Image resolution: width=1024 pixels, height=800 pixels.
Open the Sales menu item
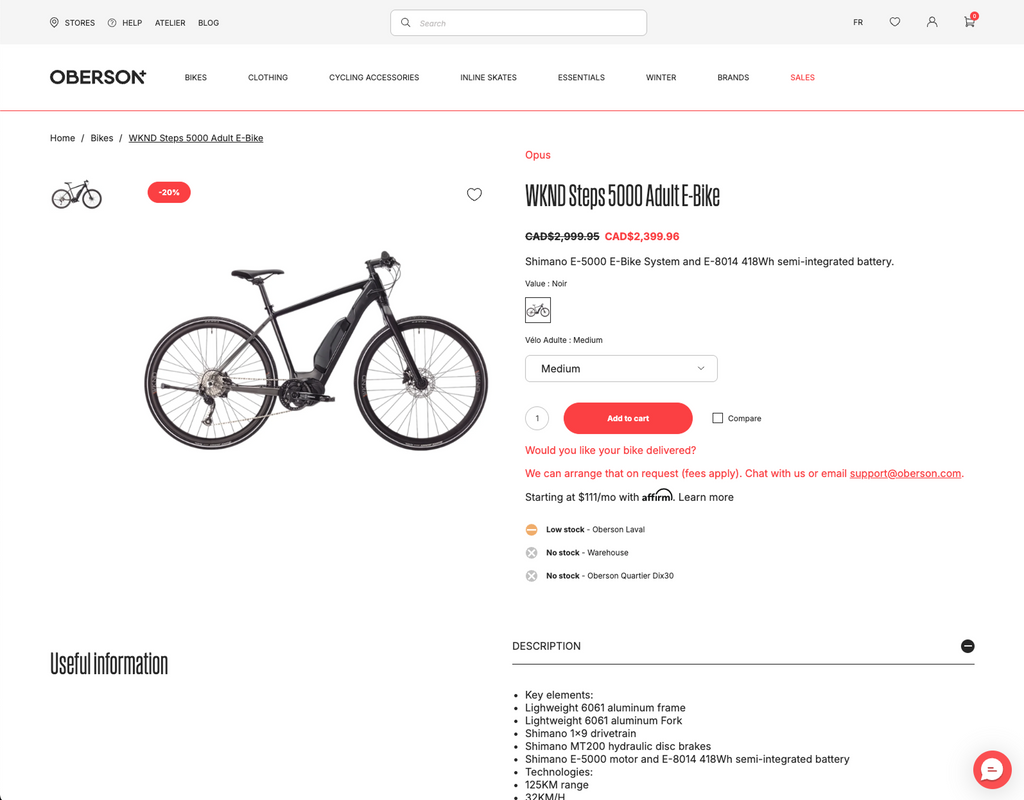(x=802, y=77)
